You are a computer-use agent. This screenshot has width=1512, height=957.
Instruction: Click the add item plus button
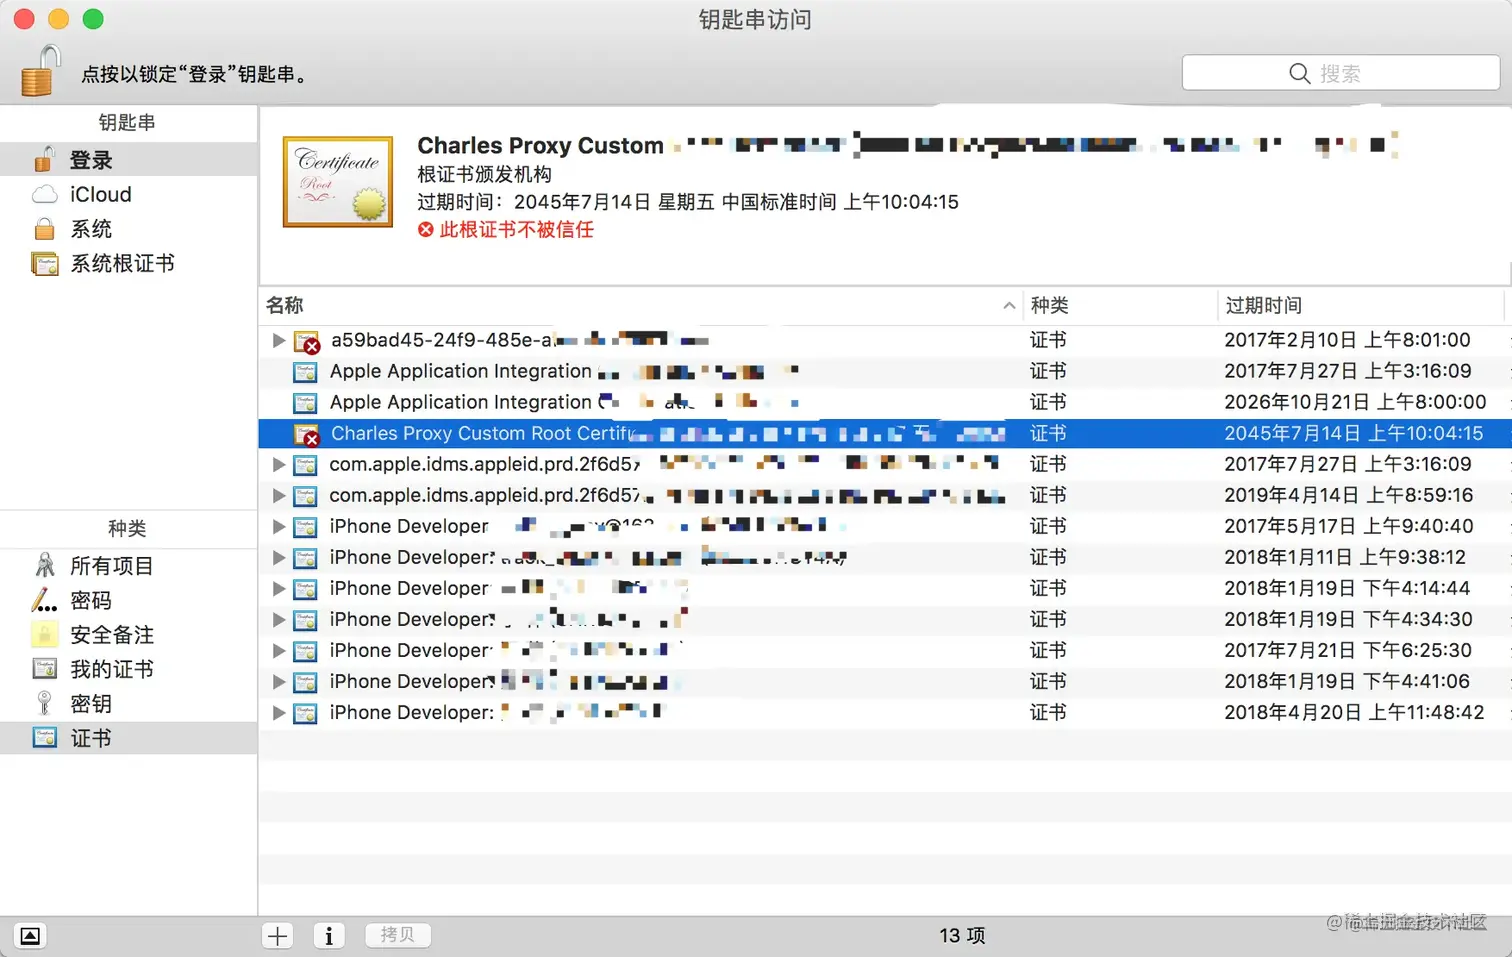pos(278,935)
